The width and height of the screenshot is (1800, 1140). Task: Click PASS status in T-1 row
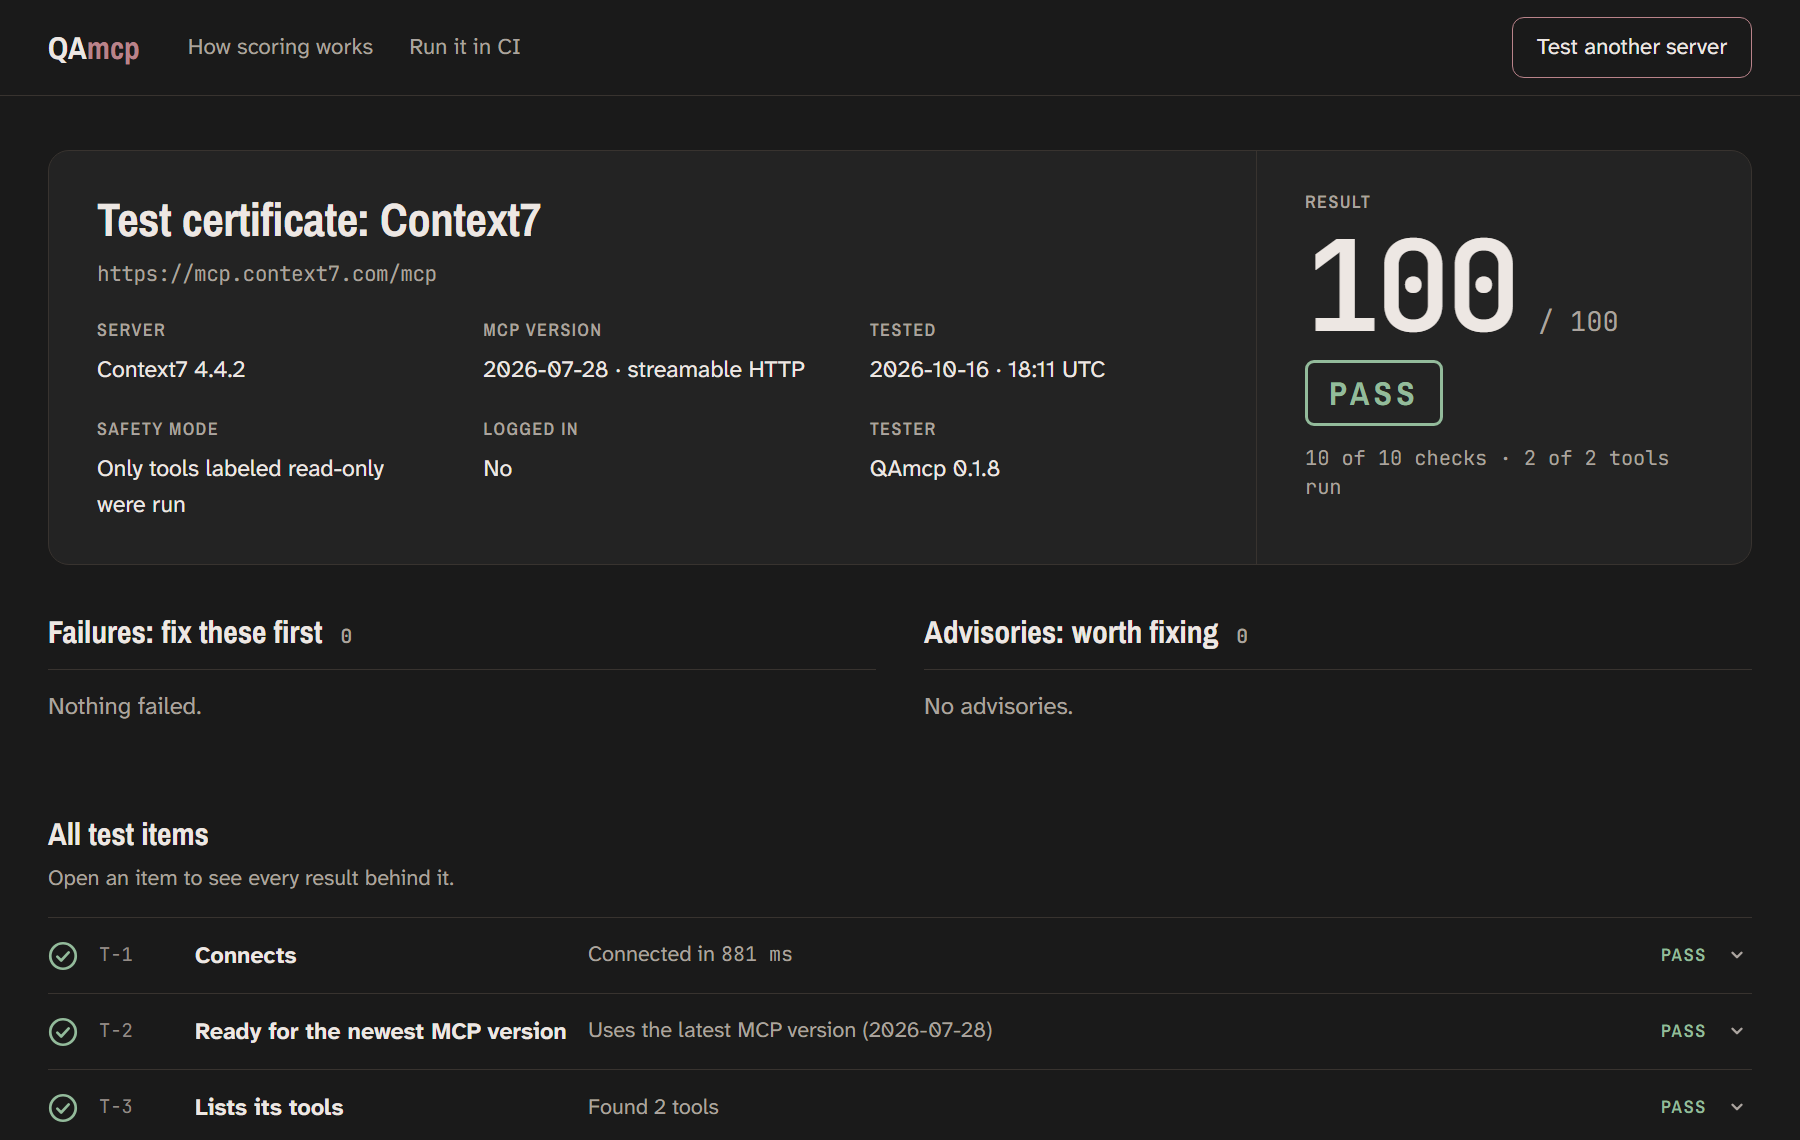tap(1683, 955)
